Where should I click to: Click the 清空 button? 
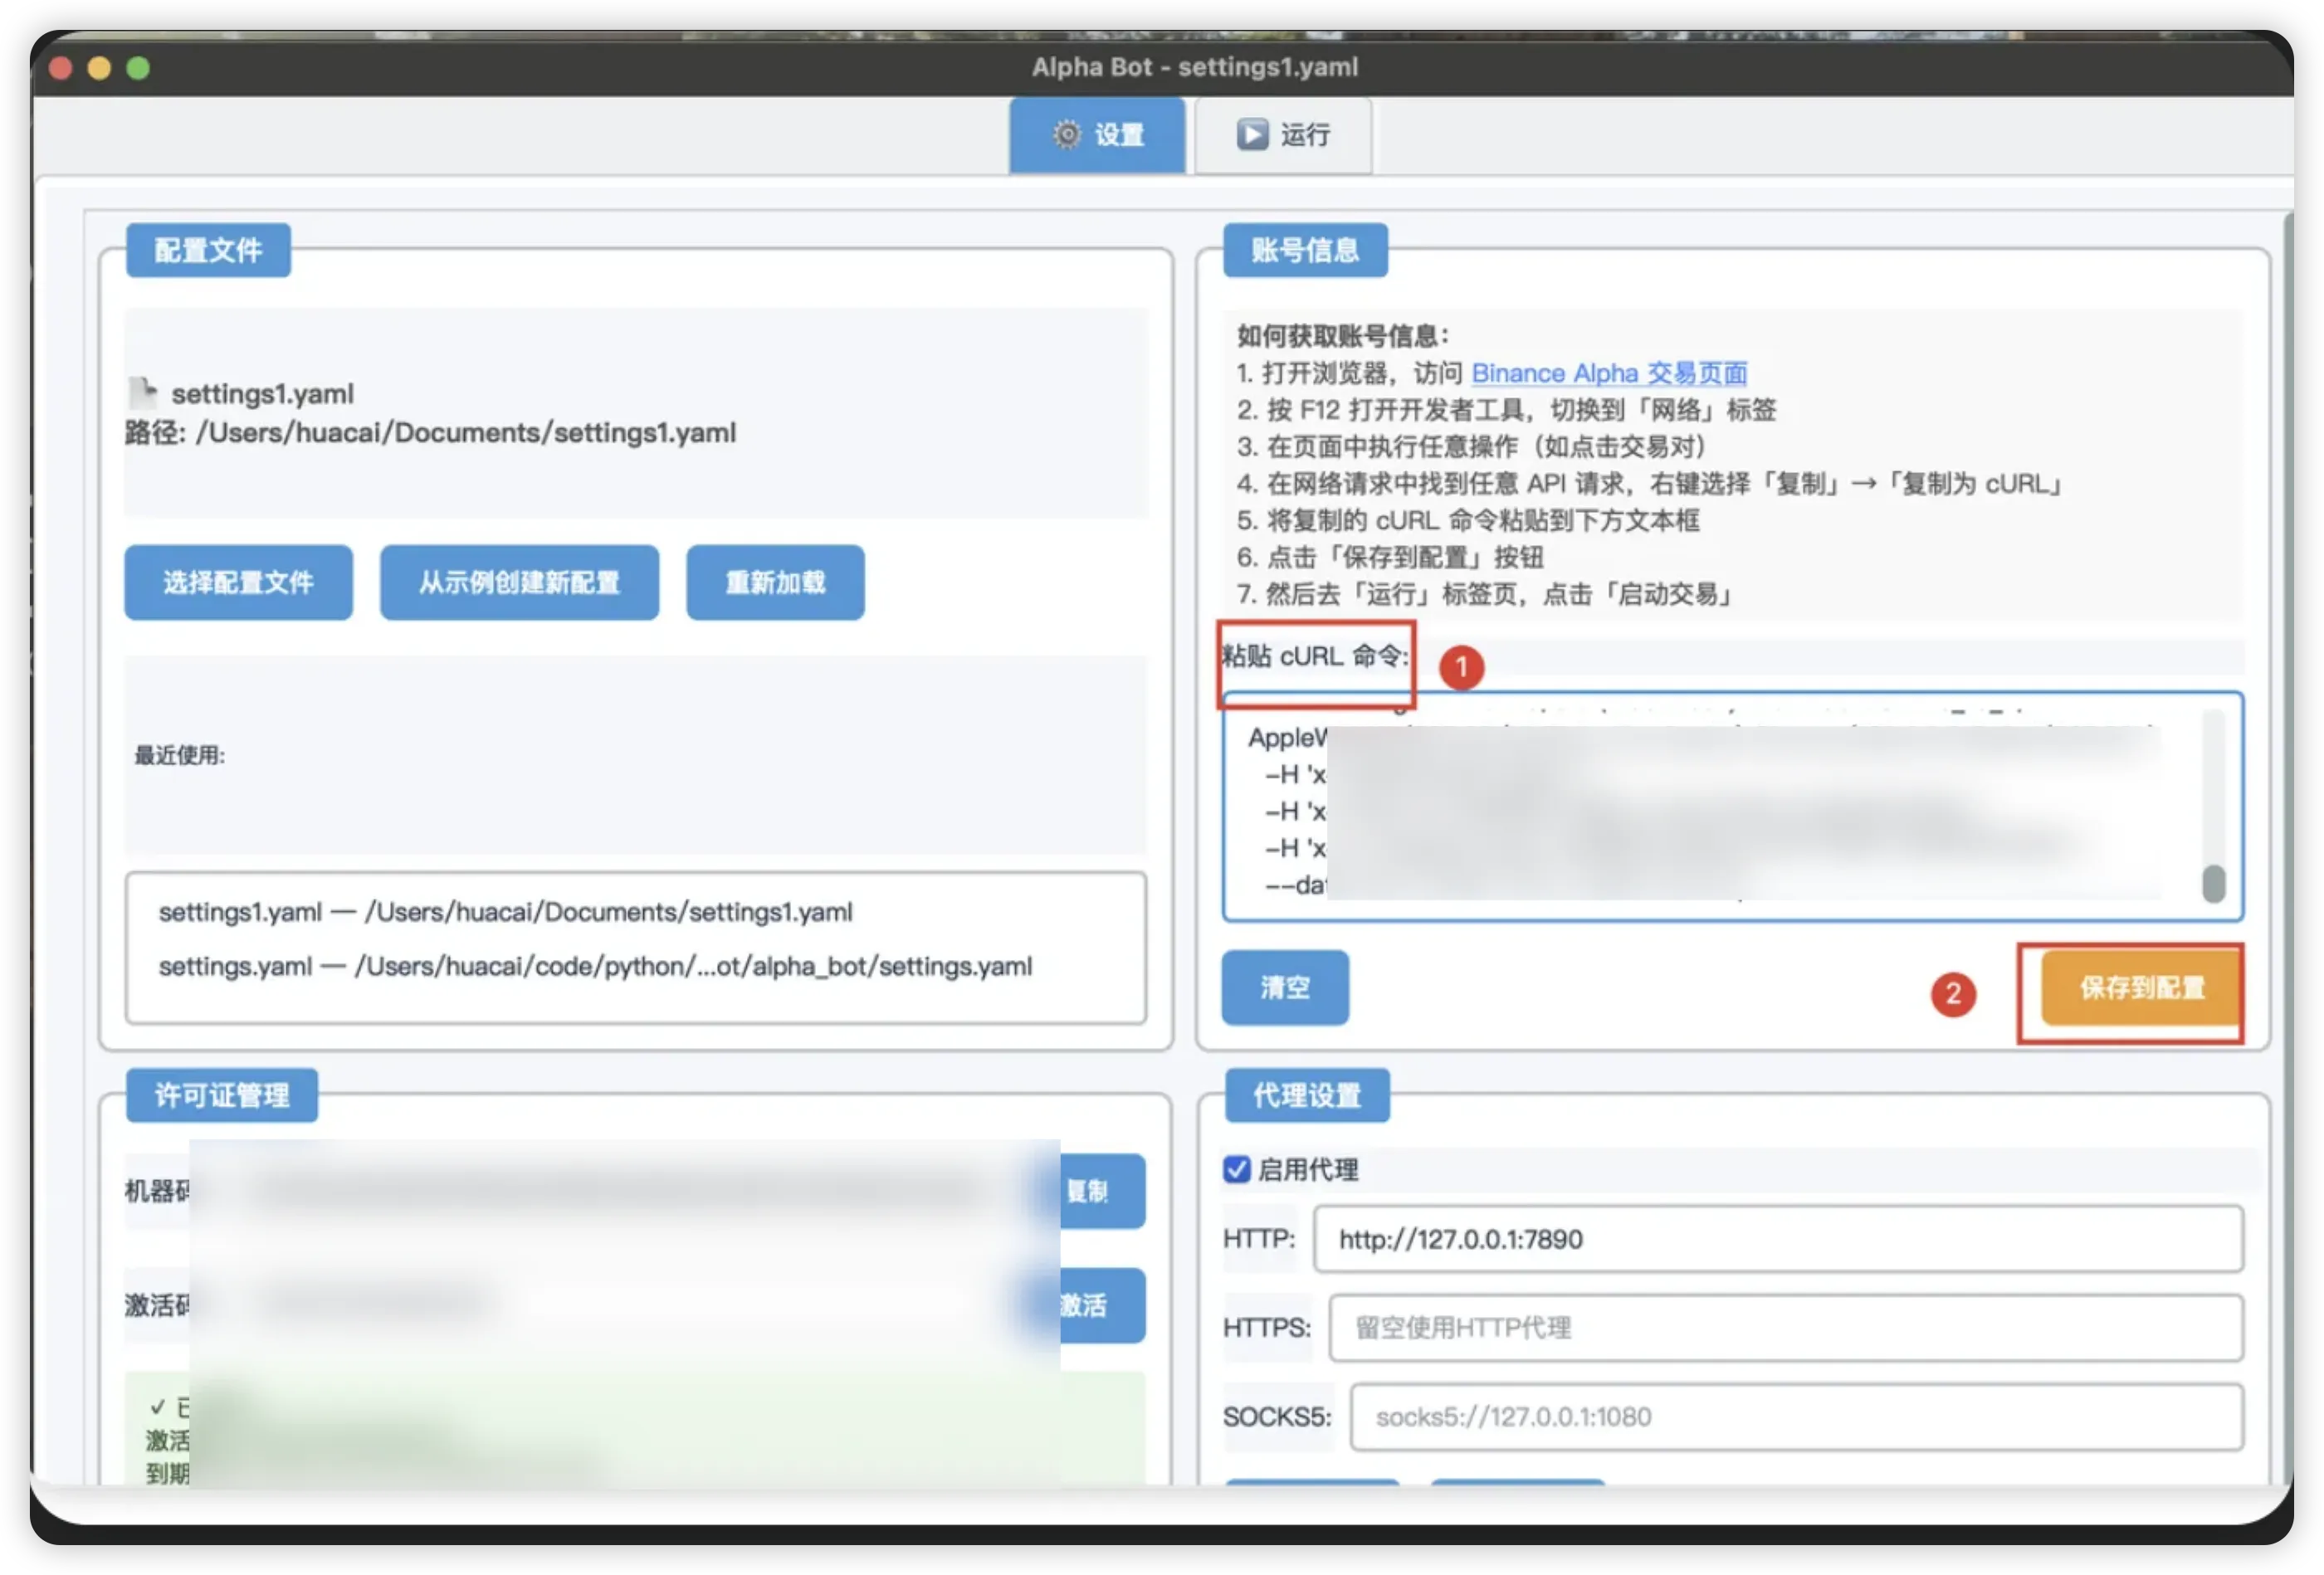coord(1284,987)
